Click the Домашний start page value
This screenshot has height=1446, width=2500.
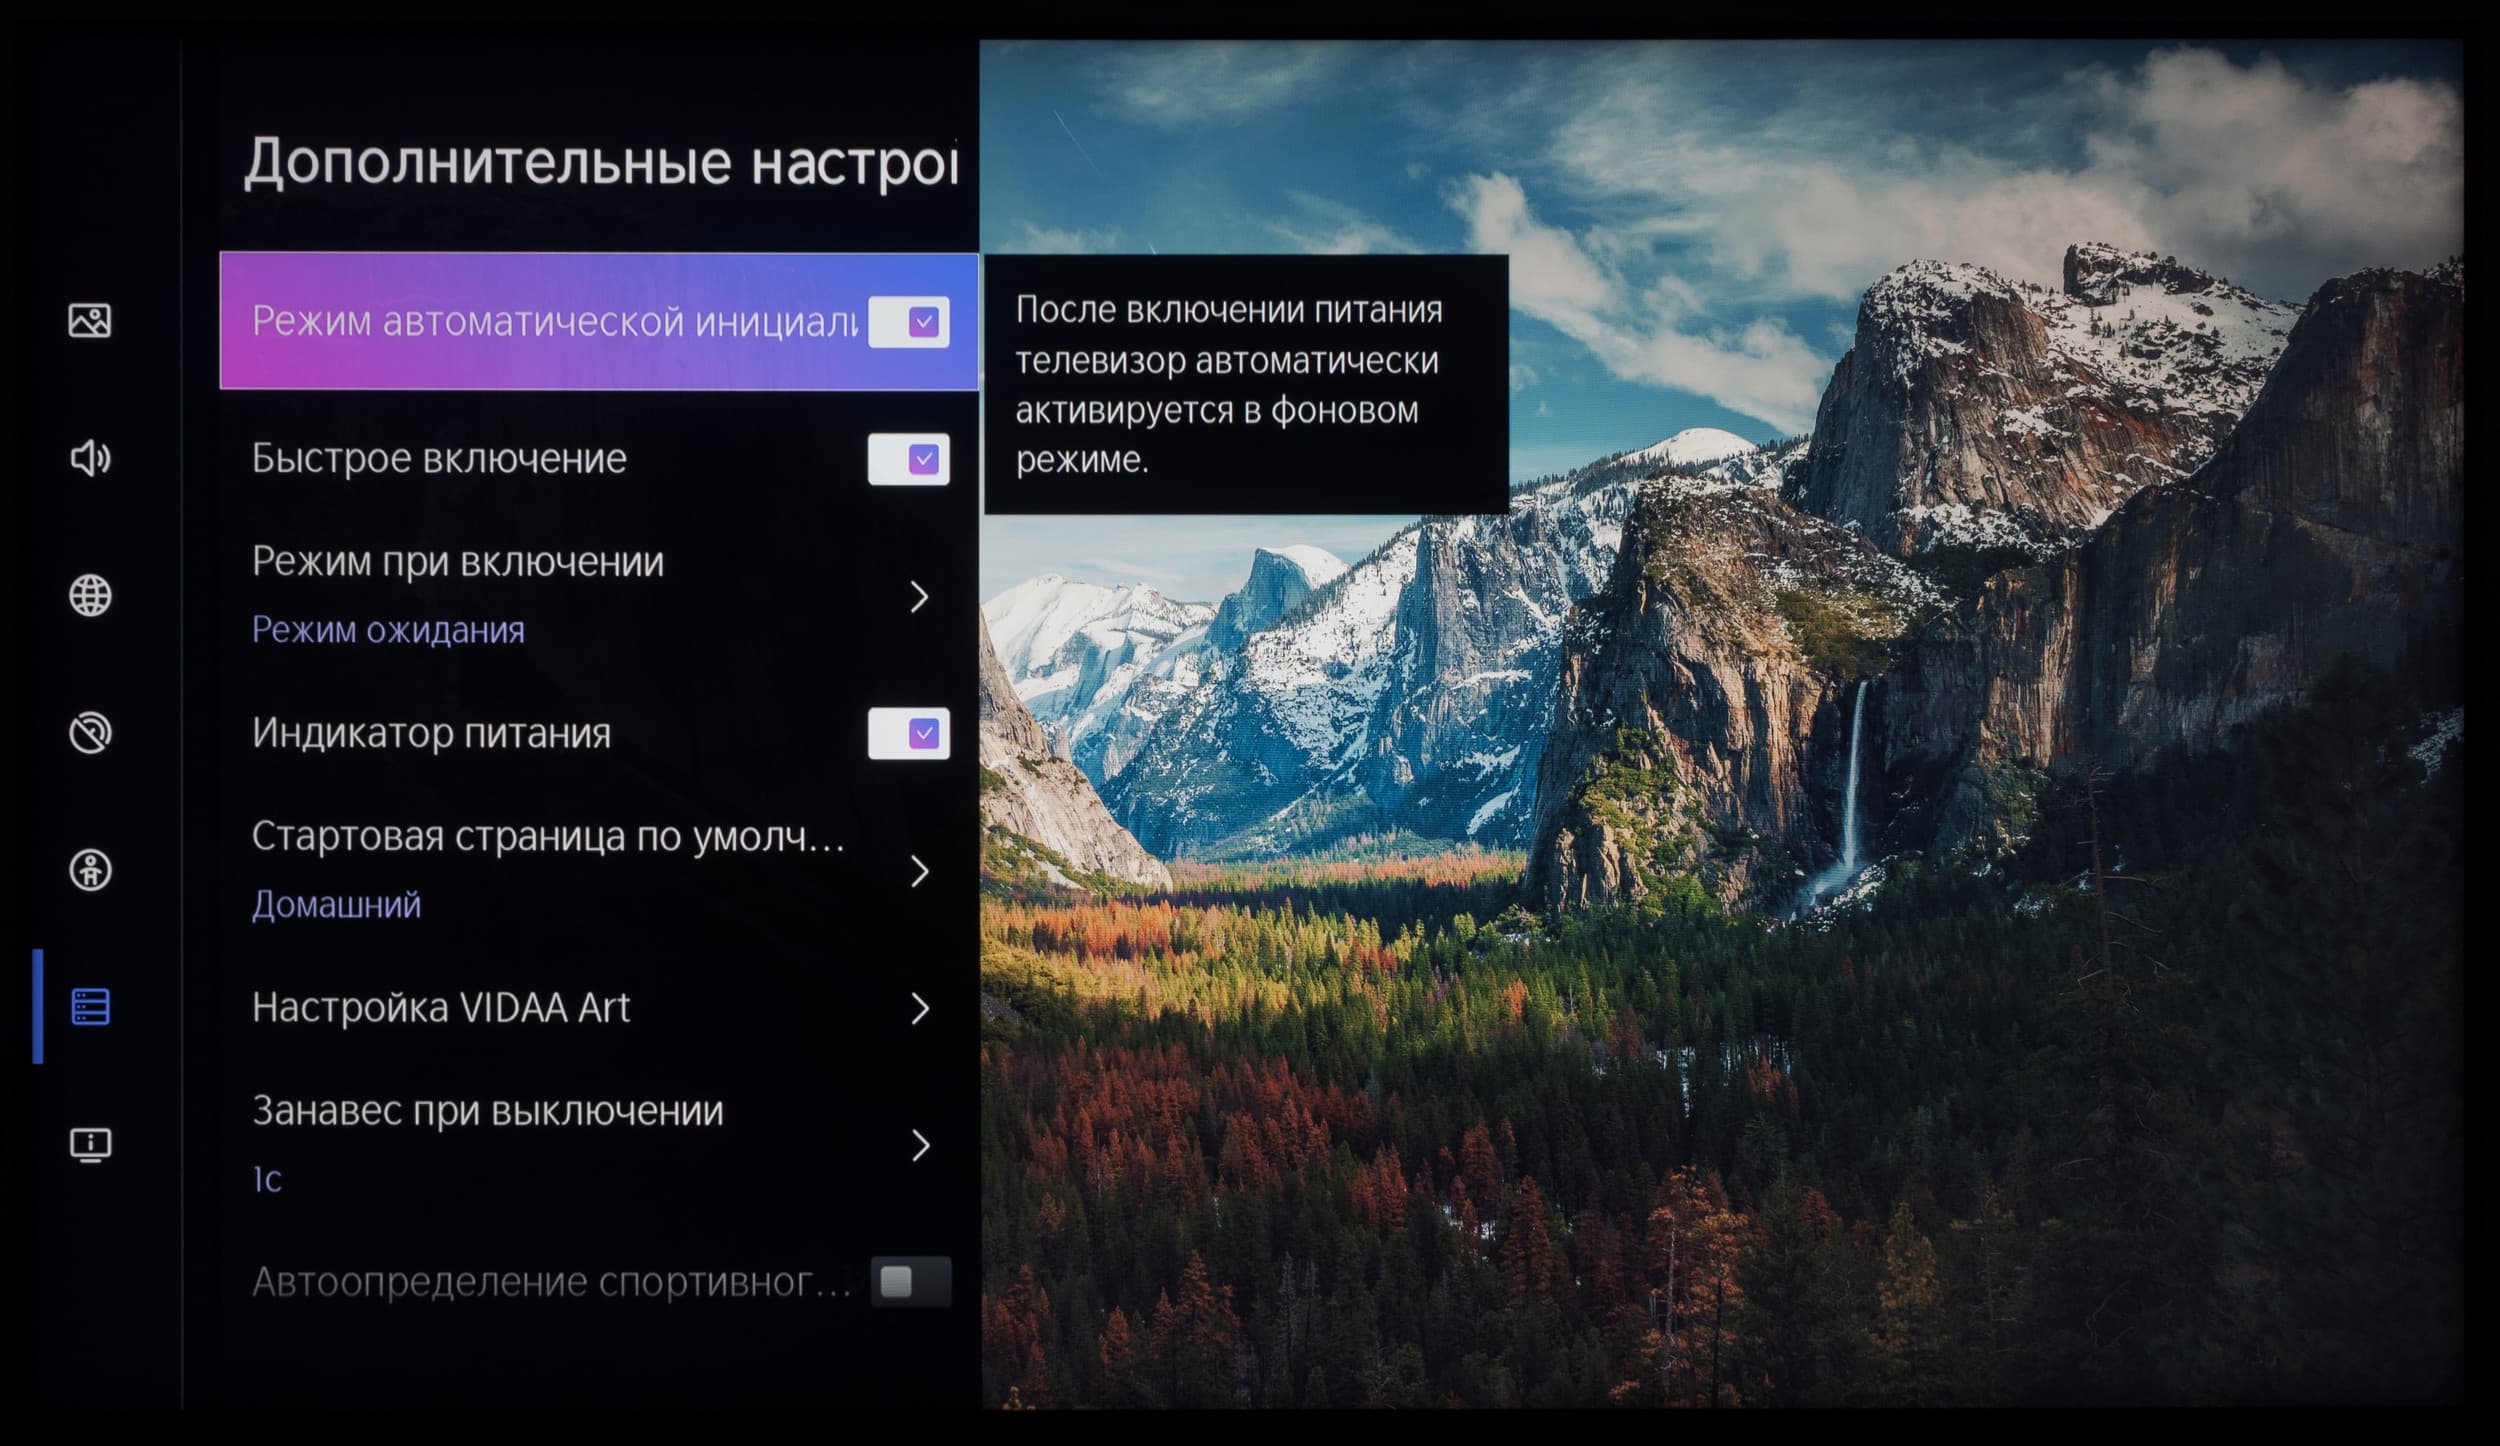pyautogui.click(x=336, y=905)
